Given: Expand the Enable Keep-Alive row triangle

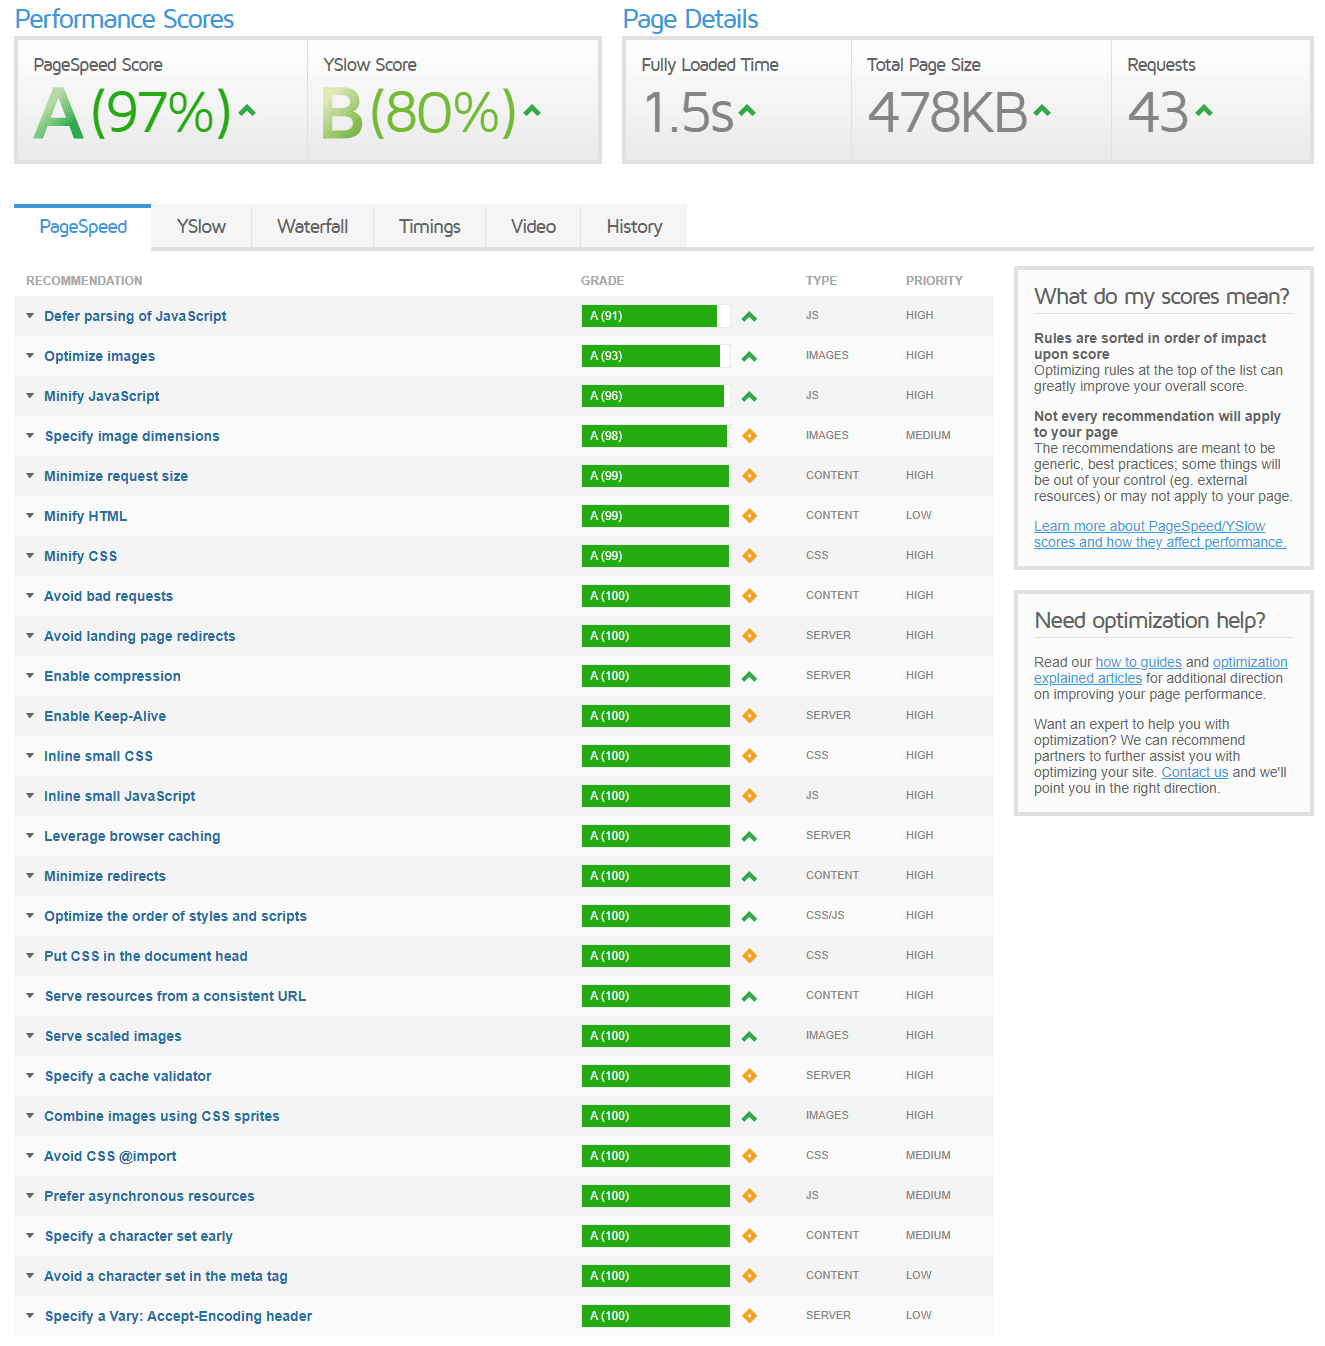Looking at the screenshot, I should 30,716.
